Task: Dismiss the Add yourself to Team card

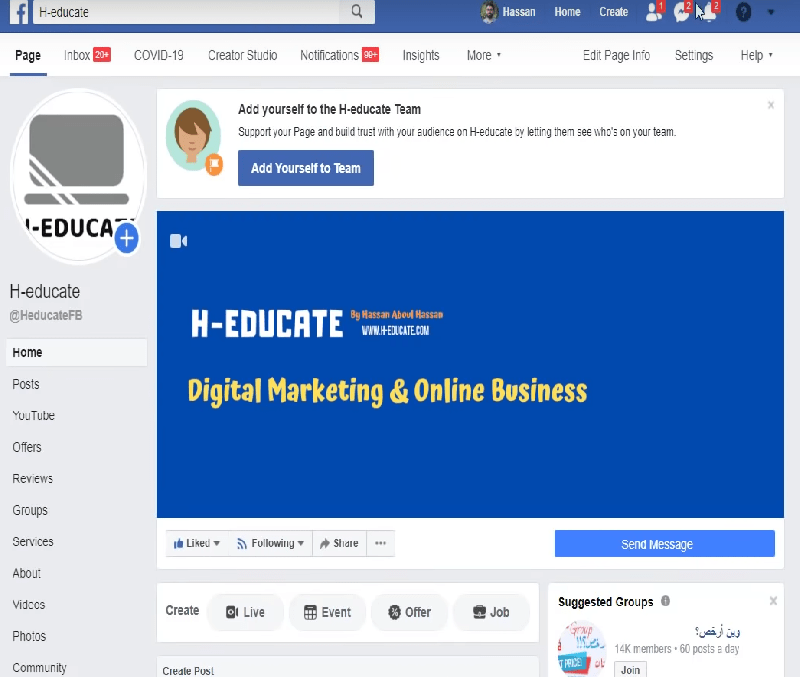Action: click(x=771, y=105)
